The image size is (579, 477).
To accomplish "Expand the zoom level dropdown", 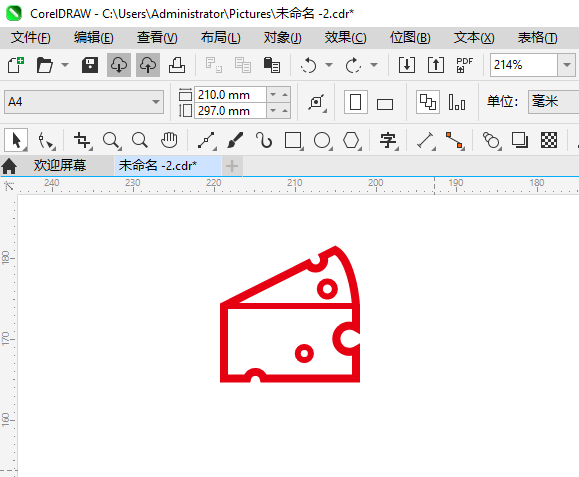I will pos(566,65).
